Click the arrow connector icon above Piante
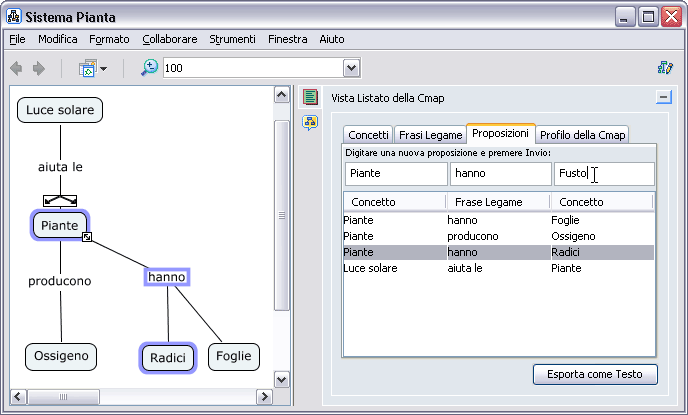This screenshot has height=415, width=688. pos(60,200)
